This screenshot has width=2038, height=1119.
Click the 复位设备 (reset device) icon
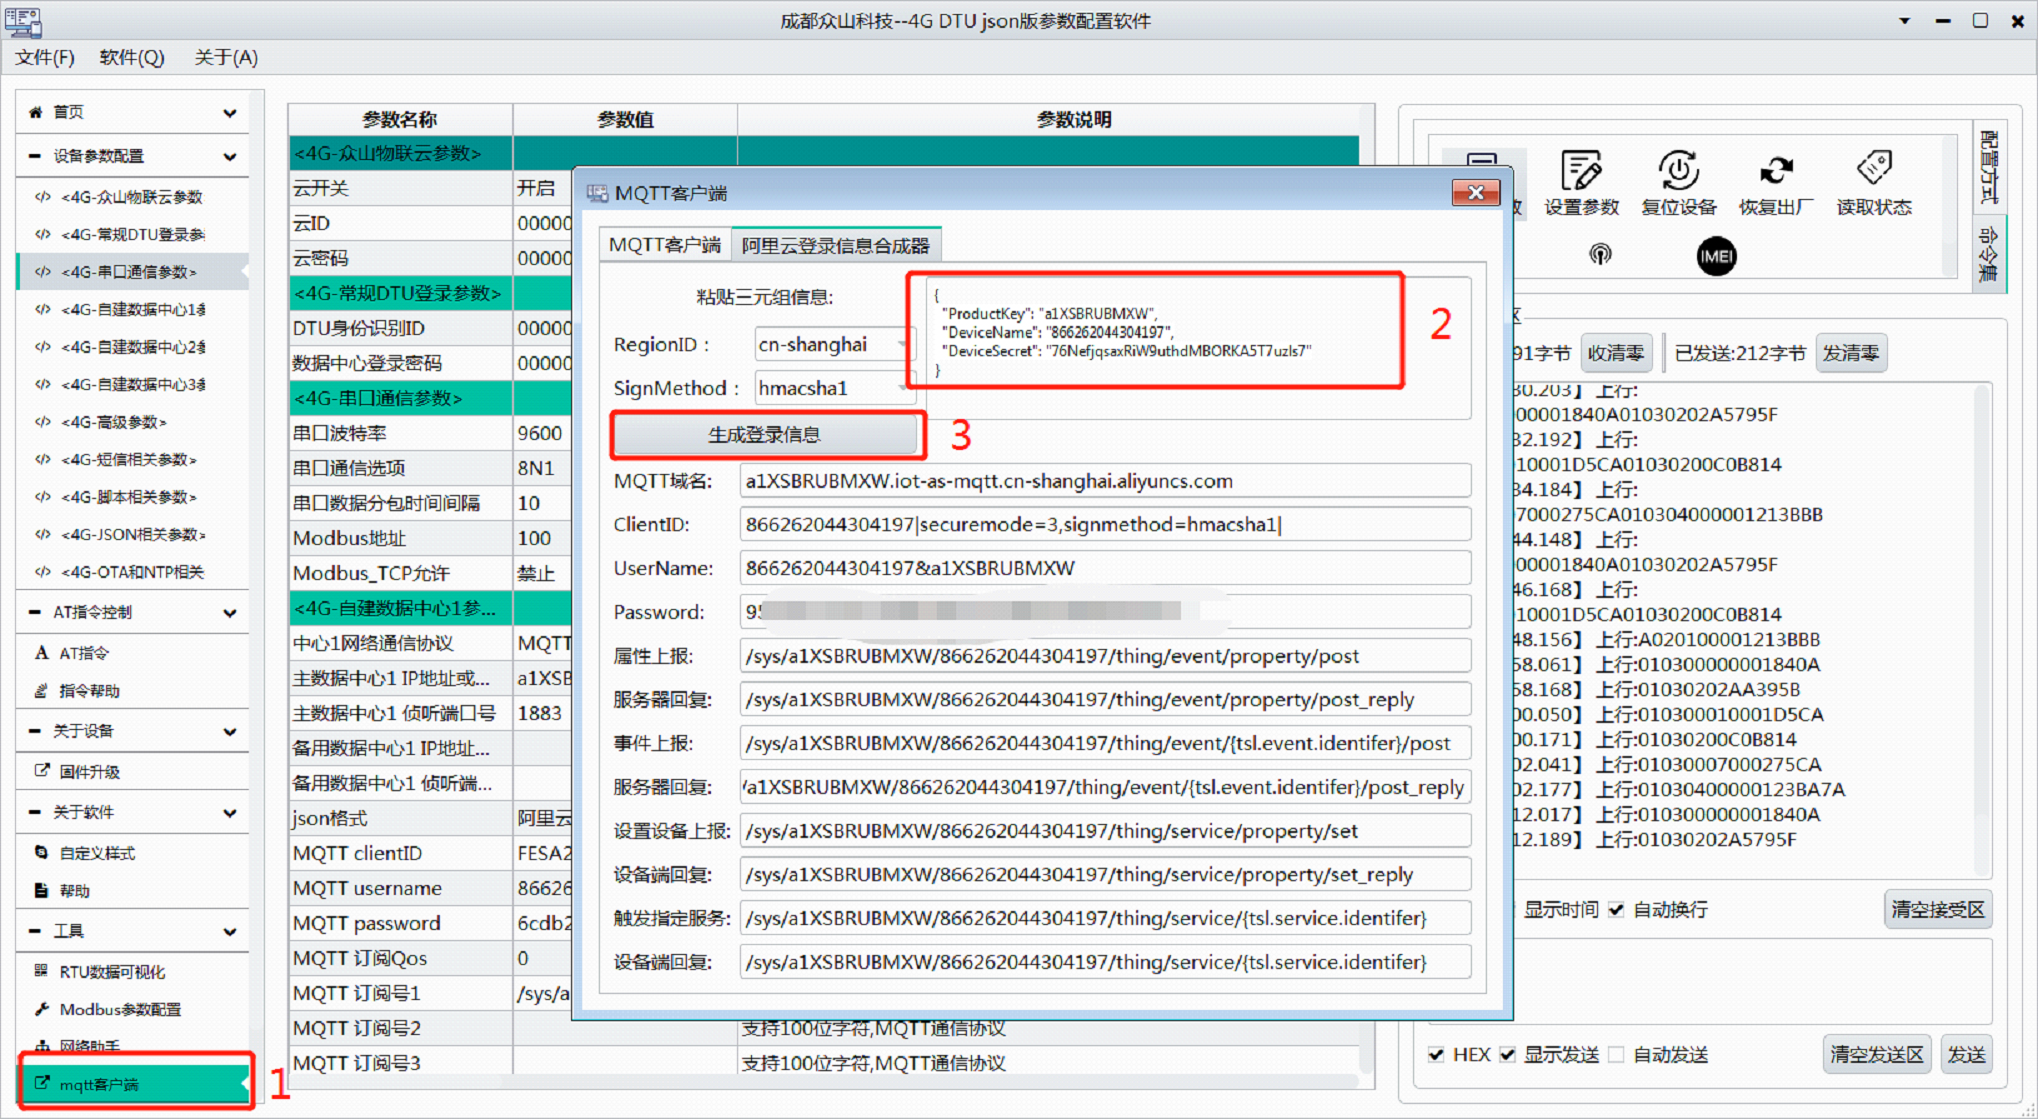1678,170
